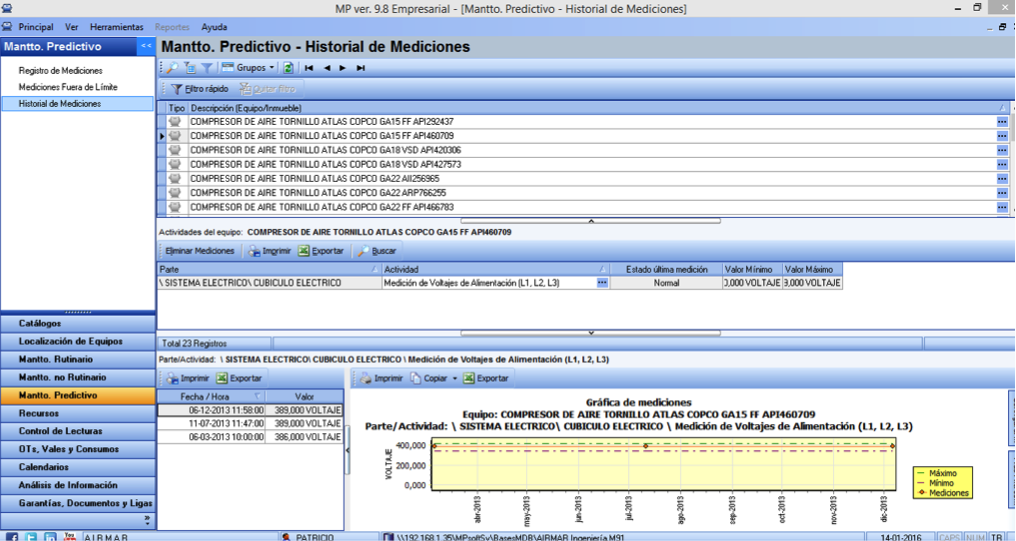
Task: Select row GA22 AII256965
Action: point(583,179)
